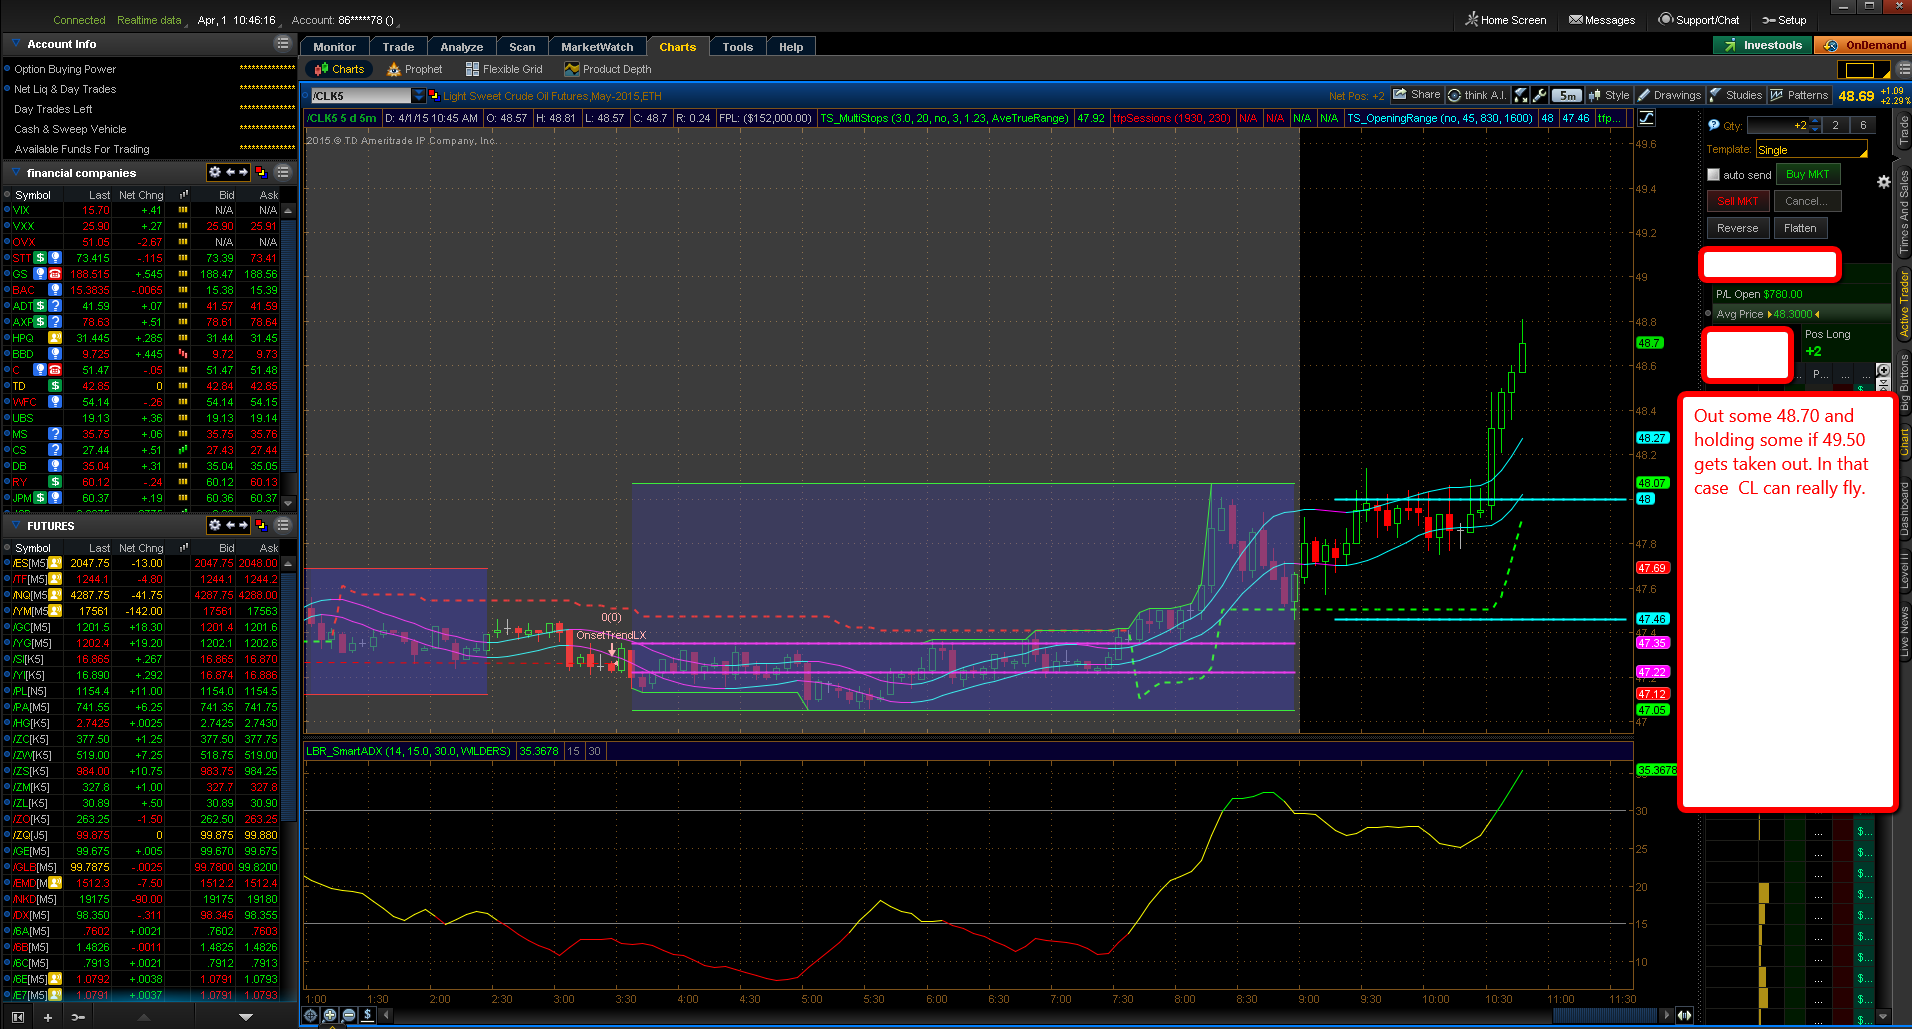Click the Flatten position button
The image size is (1912, 1029).
coord(1800,228)
